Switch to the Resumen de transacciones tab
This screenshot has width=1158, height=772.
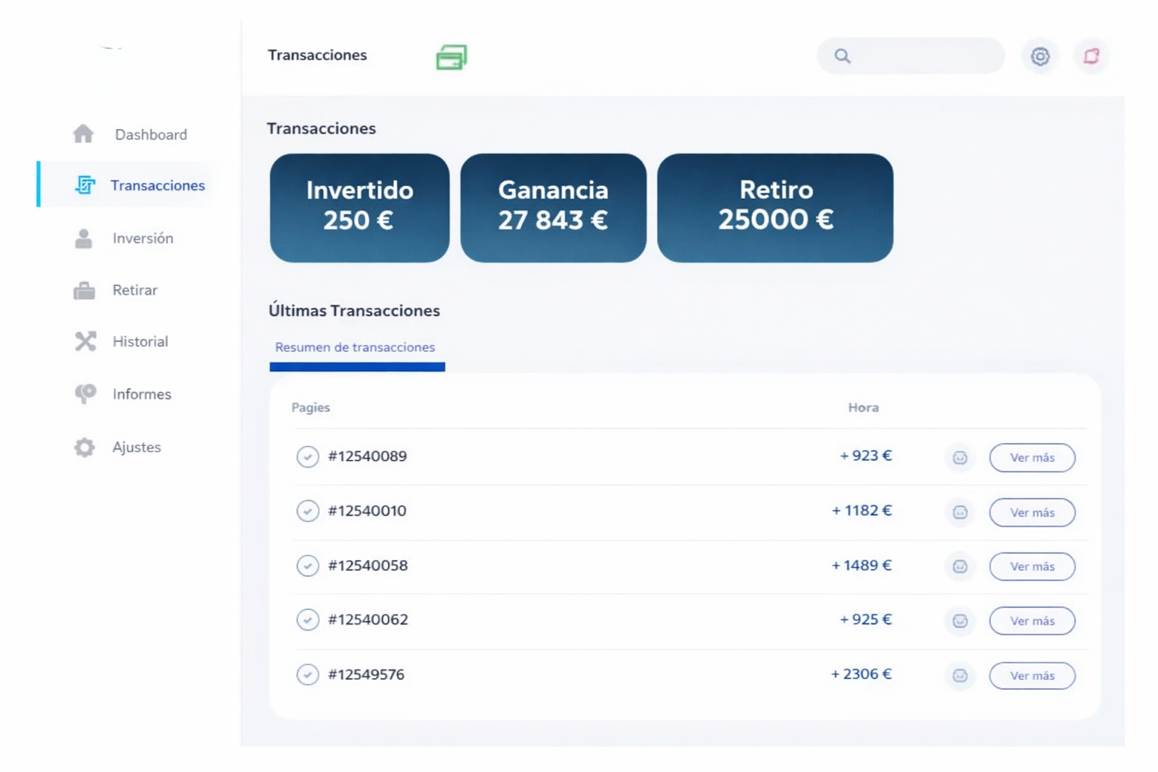(356, 346)
